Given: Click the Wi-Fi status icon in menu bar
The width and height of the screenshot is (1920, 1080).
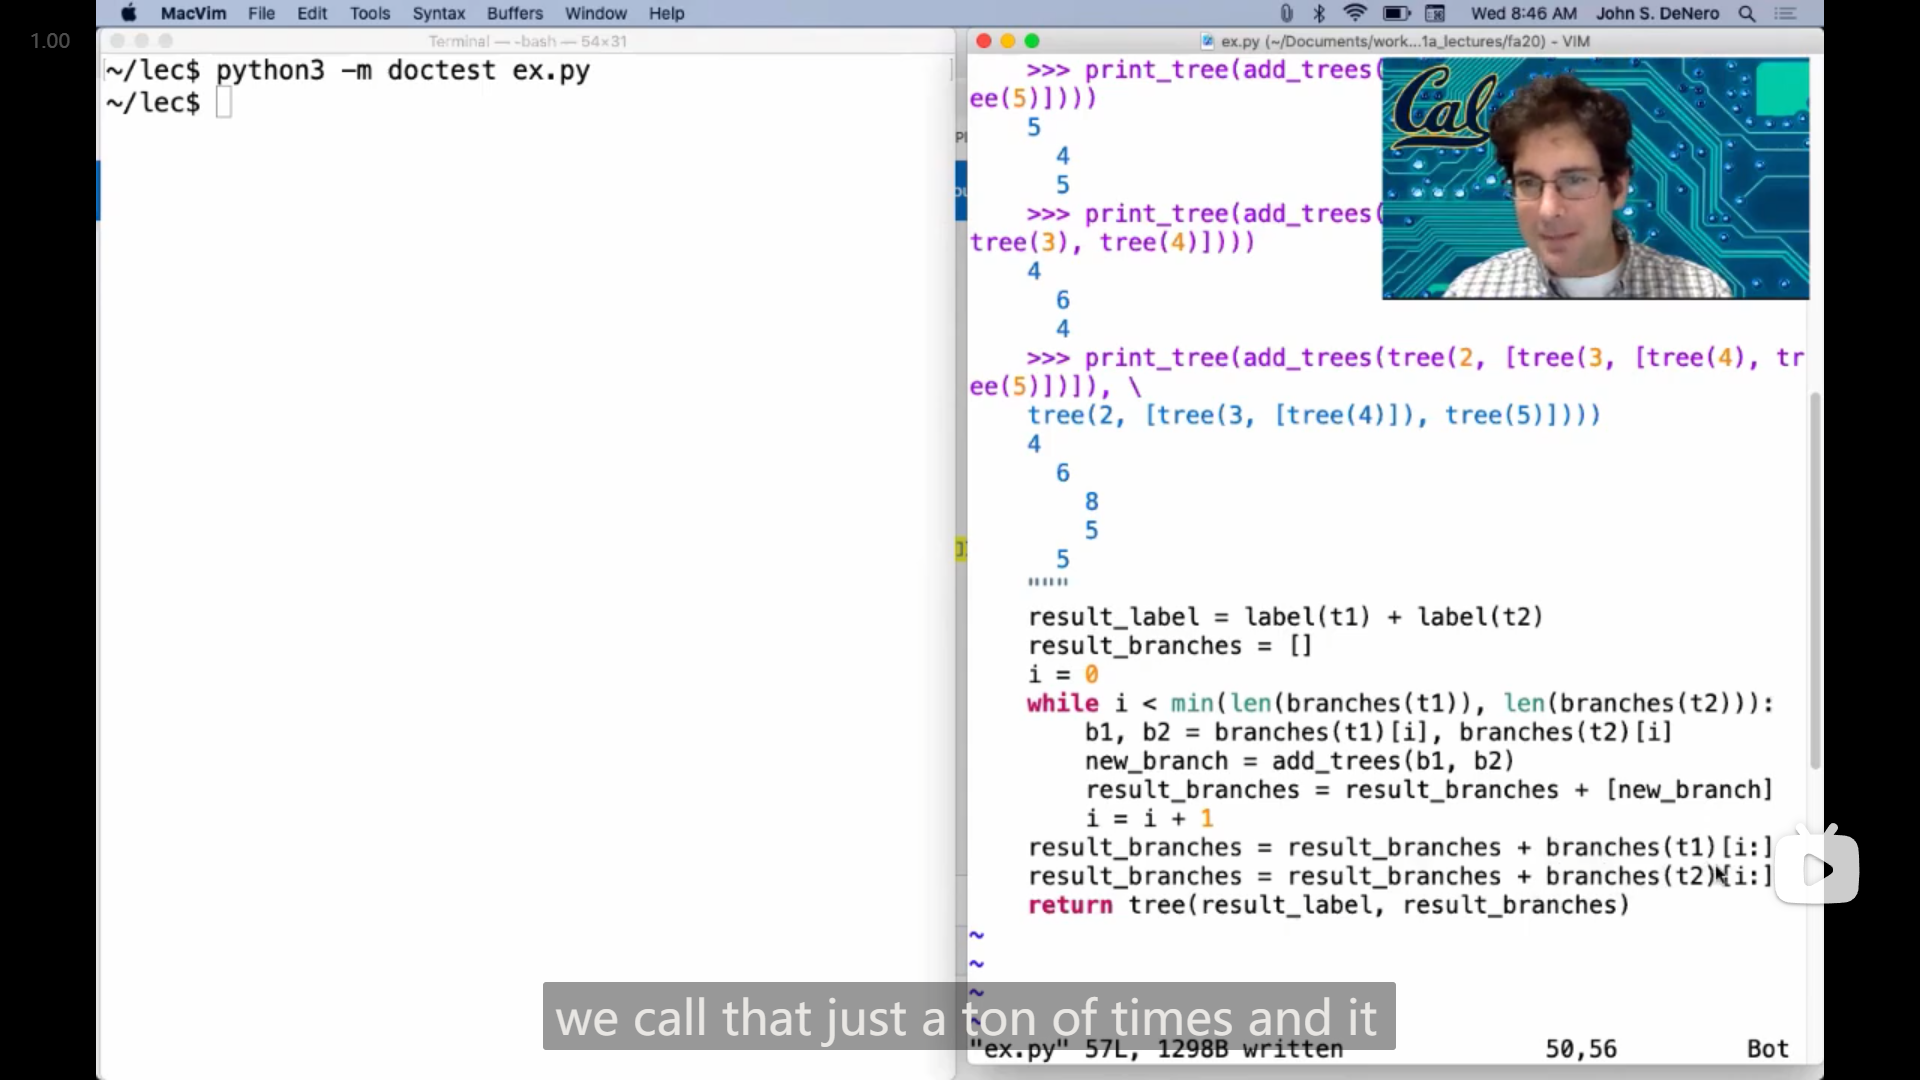Looking at the screenshot, I should click(1352, 13).
